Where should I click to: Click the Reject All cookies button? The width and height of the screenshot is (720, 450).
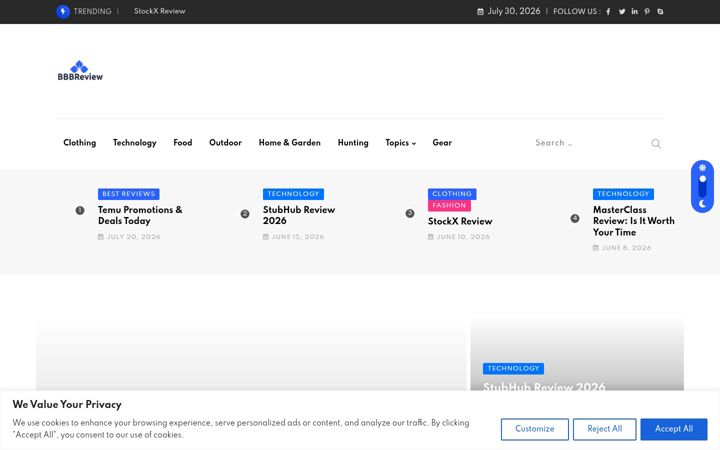tap(604, 429)
